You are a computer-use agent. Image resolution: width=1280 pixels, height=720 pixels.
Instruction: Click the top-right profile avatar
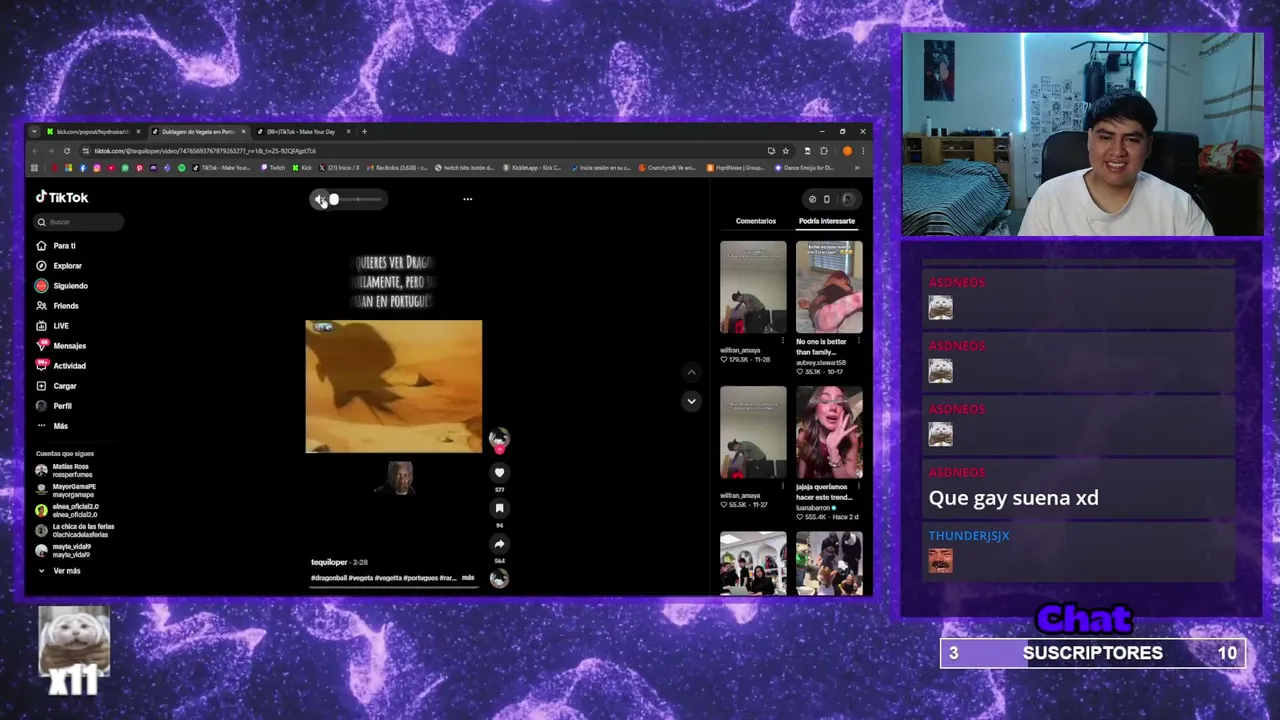coord(847,199)
